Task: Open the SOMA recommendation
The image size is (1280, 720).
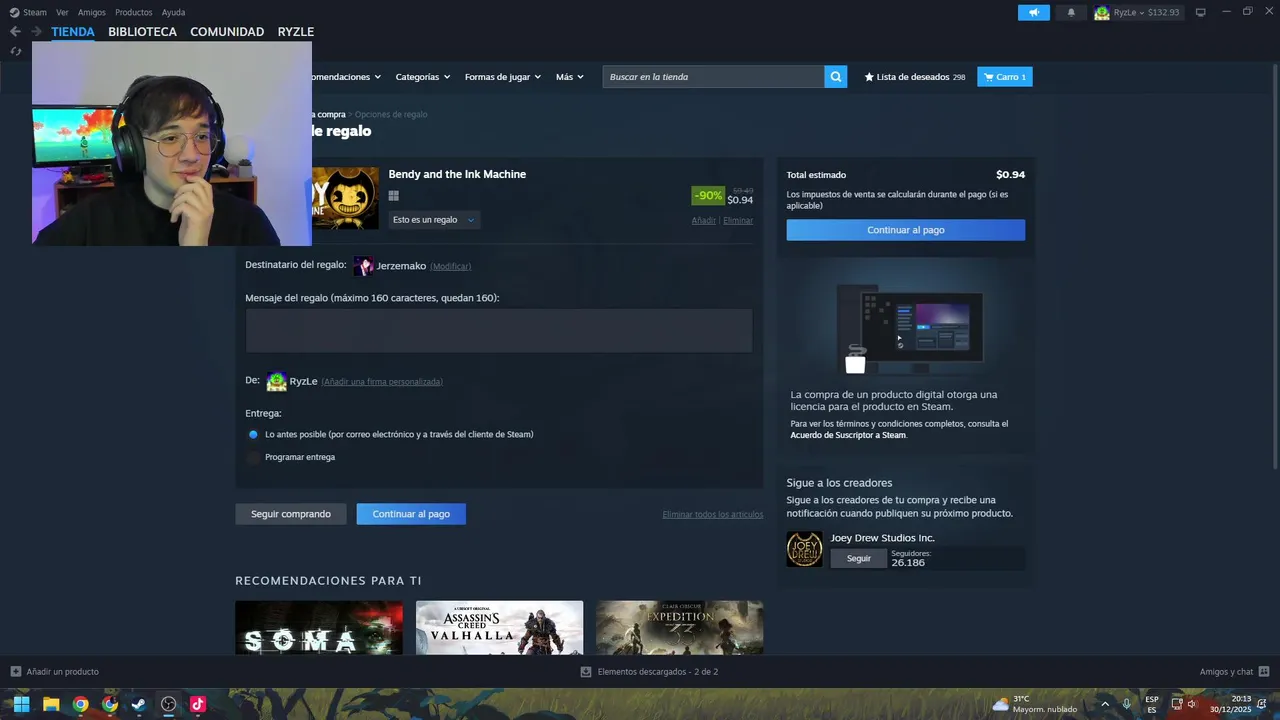Action: tap(319, 628)
